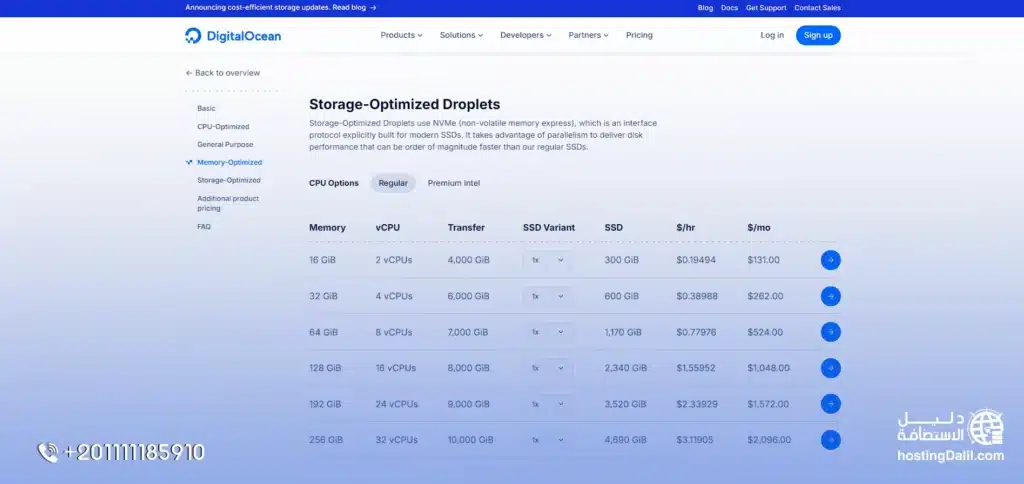Click the 4,690 GiB SSD cell

(626, 440)
